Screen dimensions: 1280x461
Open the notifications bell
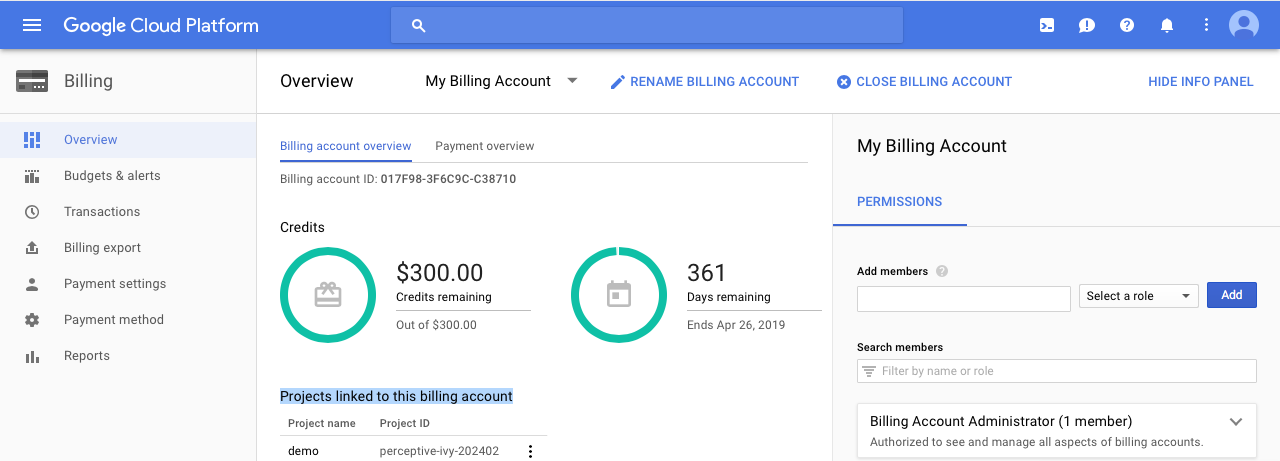[1167, 25]
